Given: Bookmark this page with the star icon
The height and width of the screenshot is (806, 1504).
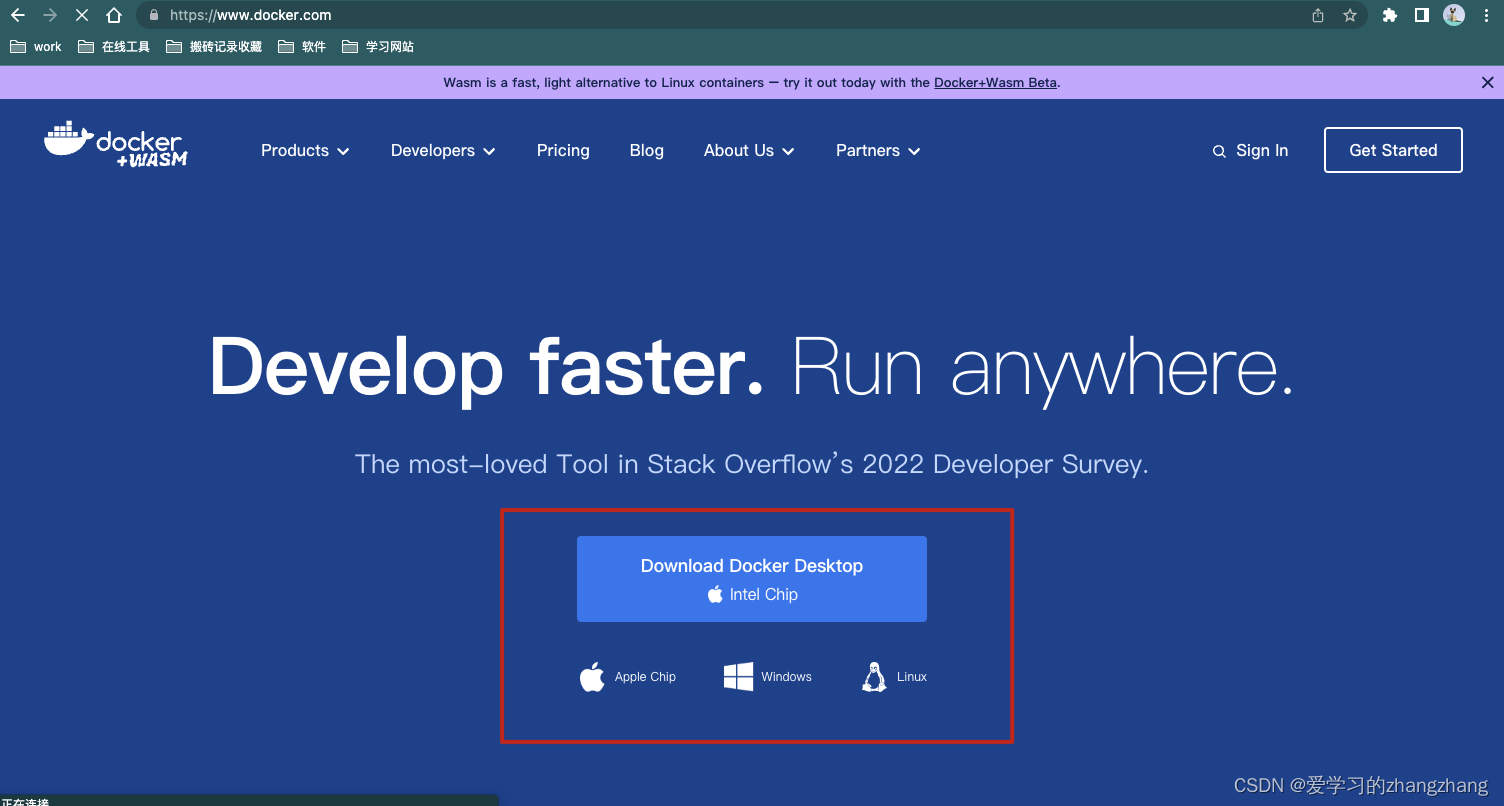Looking at the screenshot, I should pos(1349,15).
